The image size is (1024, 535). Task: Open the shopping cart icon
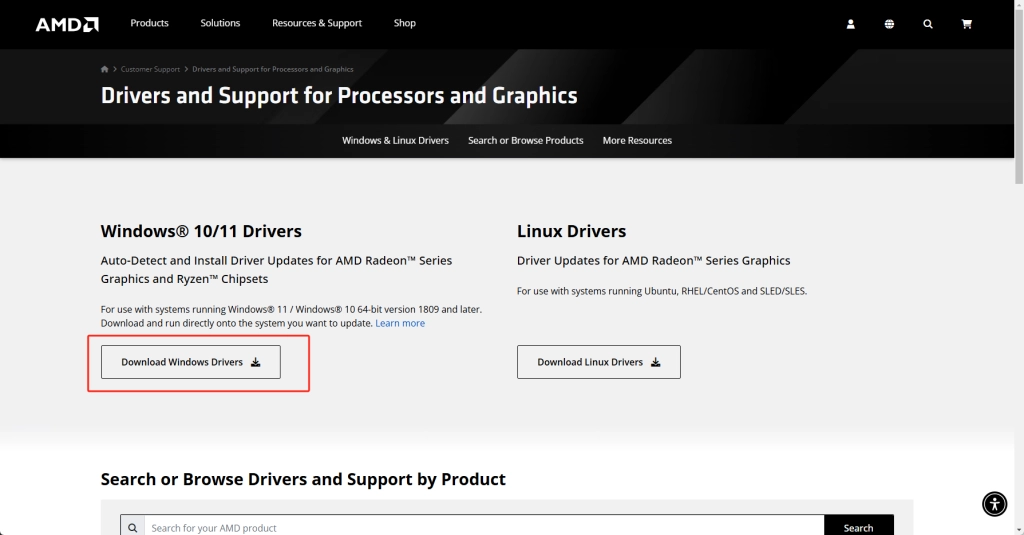pyautogui.click(x=967, y=24)
